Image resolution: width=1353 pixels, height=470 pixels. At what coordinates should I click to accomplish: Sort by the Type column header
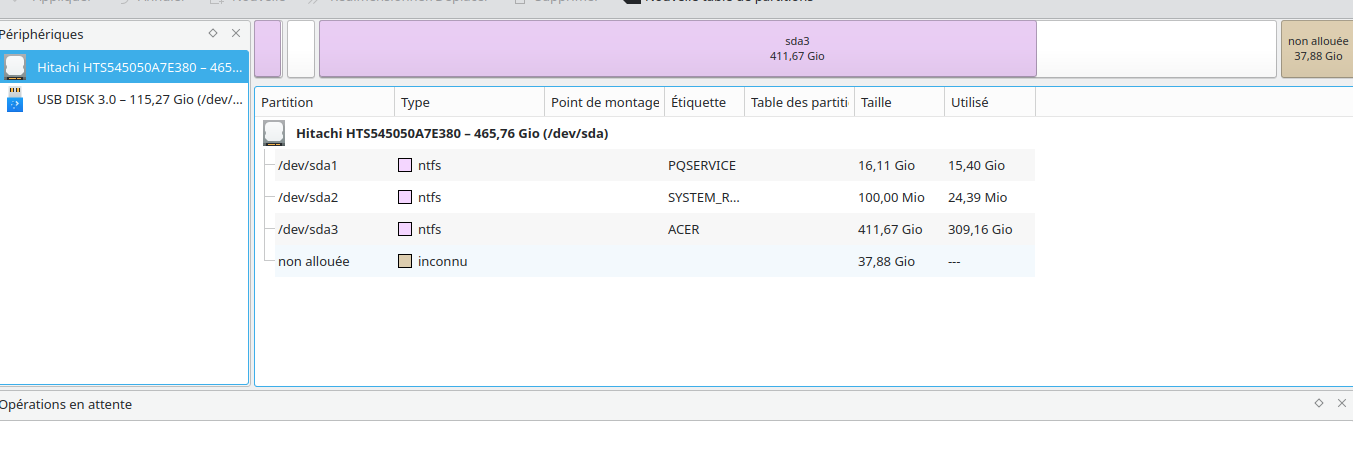click(x=469, y=102)
